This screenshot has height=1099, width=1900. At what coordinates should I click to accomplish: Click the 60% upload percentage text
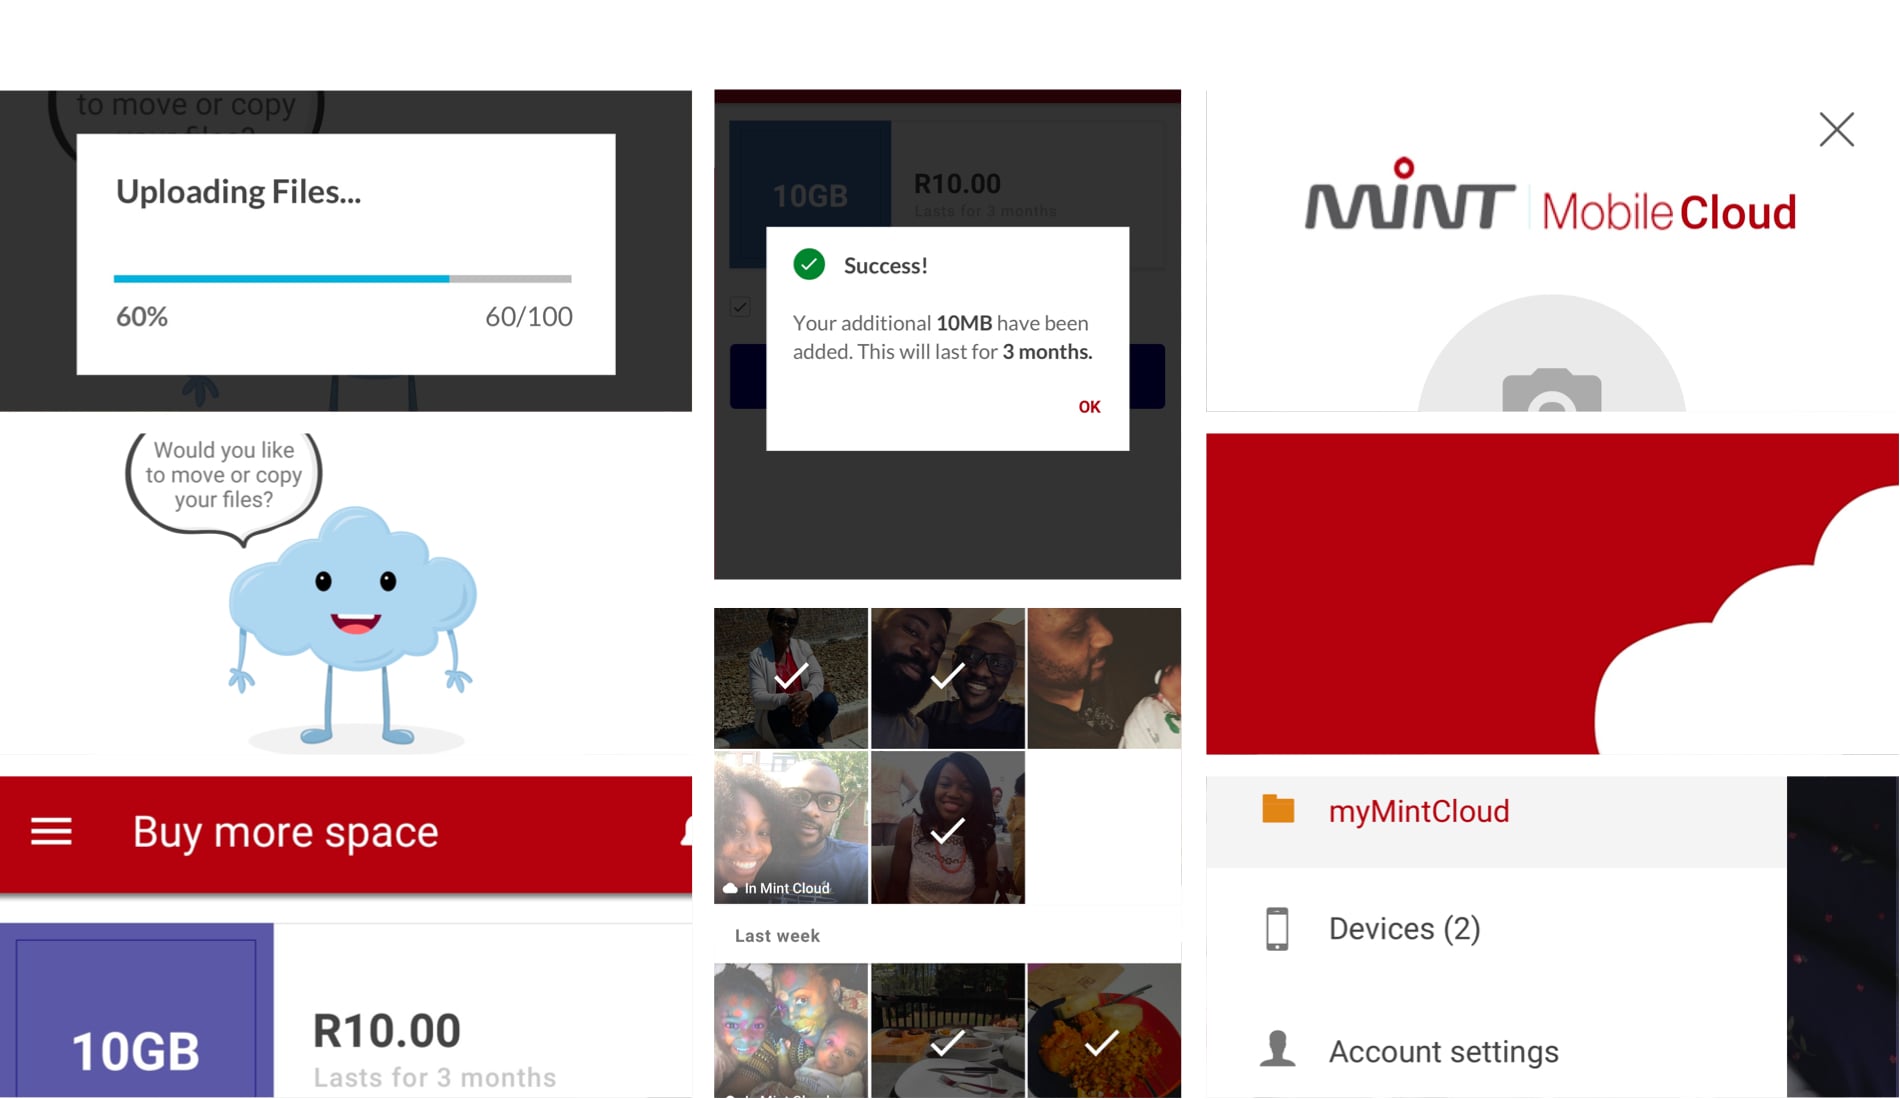(142, 317)
